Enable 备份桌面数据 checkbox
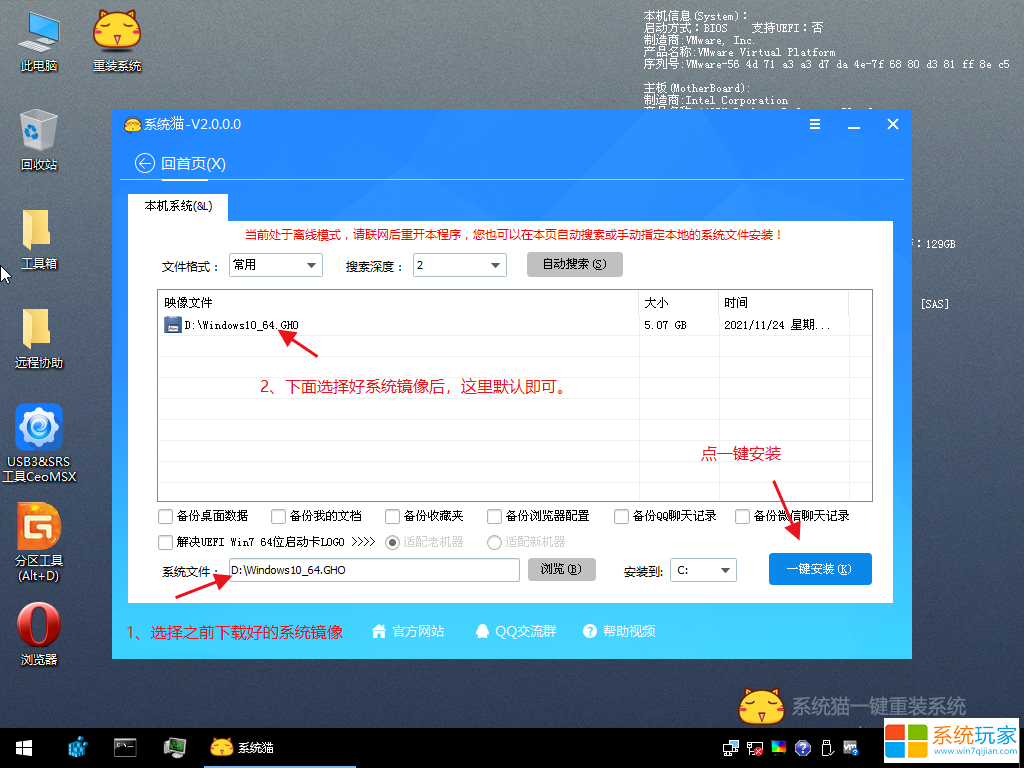Image resolution: width=1024 pixels, height=768 pixels. click(165, 517)
